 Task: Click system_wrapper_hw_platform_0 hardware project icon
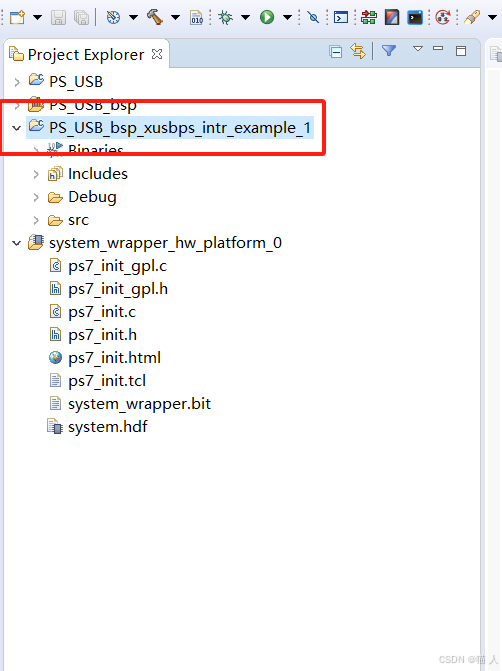(x=36, y=242)
